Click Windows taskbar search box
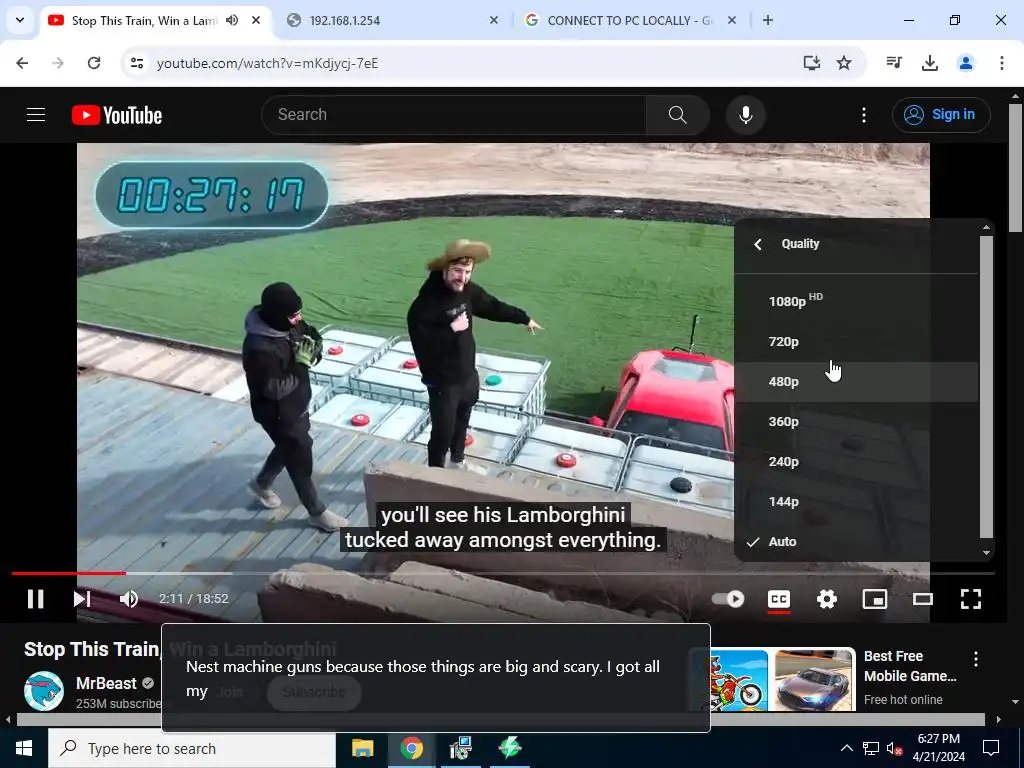 pos(193,748)
